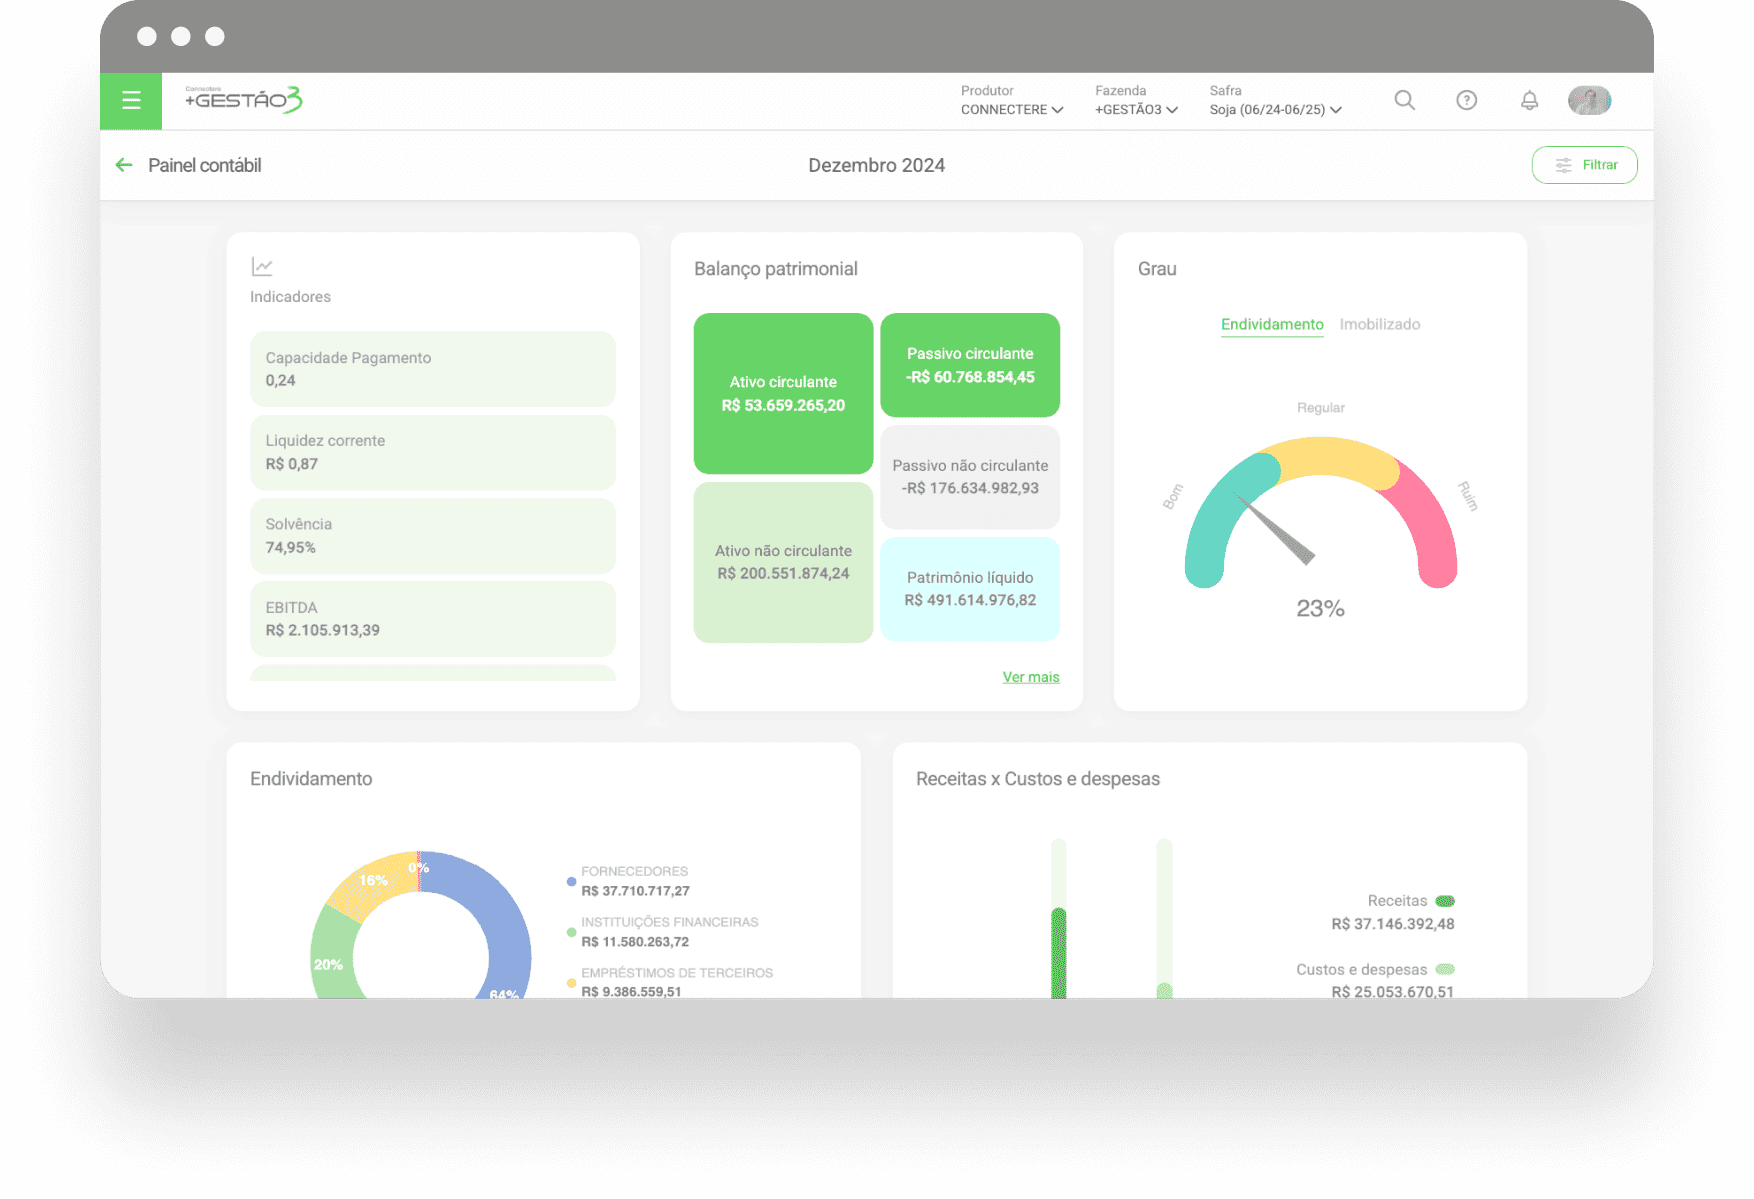Click the Fornecedores blue legend dot
1754x1199 pixels.
point(571,882)
